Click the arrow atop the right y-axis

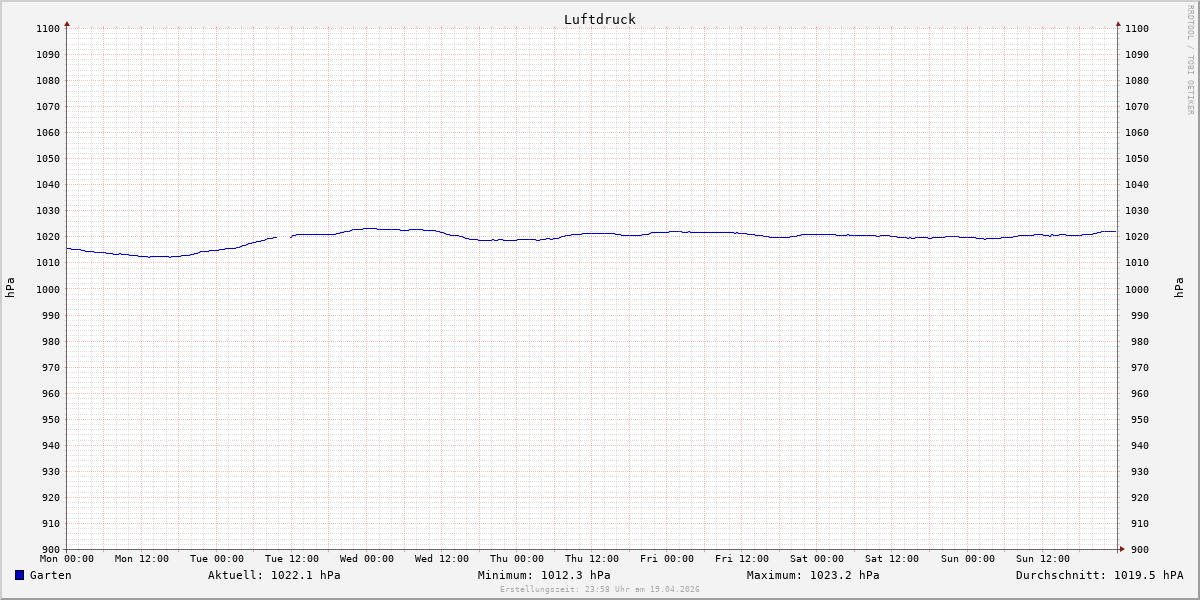[1118, 22]
